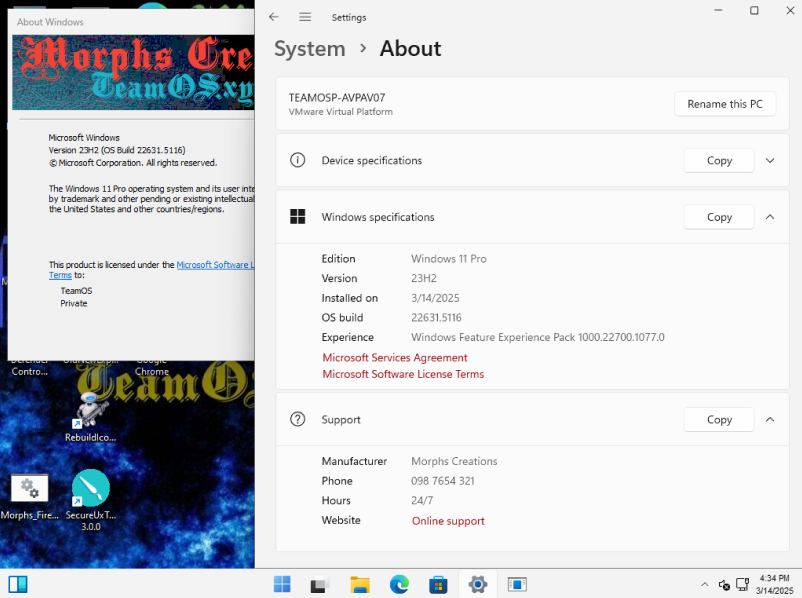Viewport: 802px width, 598px height.
Task: Open the Settings navigation hamburger menu
Action: pos(305,17)
